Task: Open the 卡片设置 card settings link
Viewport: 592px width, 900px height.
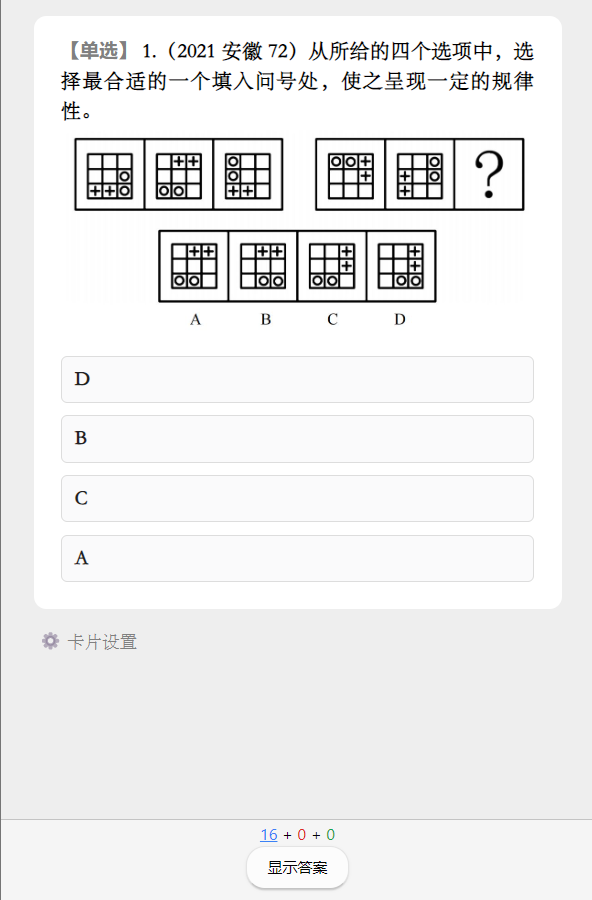Action: point(102,642)
